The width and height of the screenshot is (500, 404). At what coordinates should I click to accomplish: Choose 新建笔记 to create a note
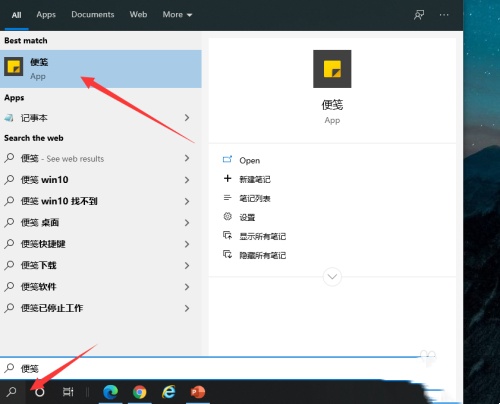click(255, 179)
